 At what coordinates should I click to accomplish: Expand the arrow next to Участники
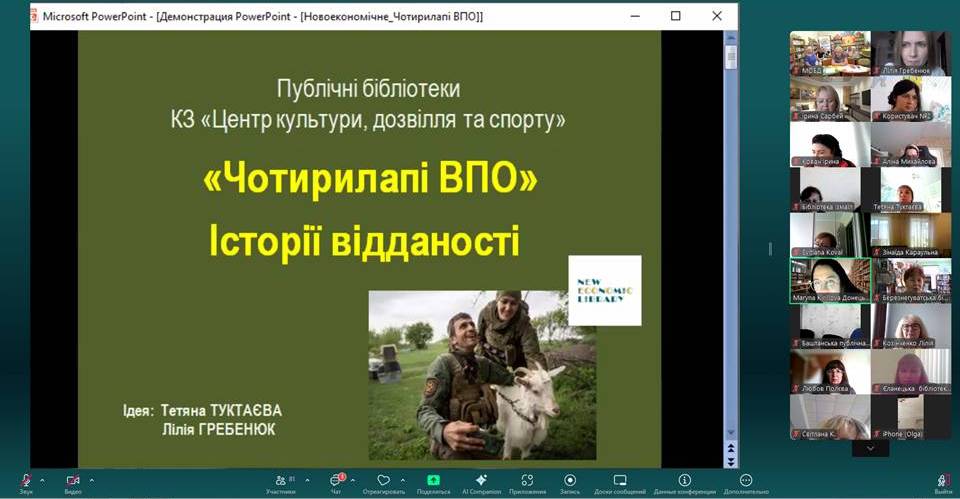(307, 479)
